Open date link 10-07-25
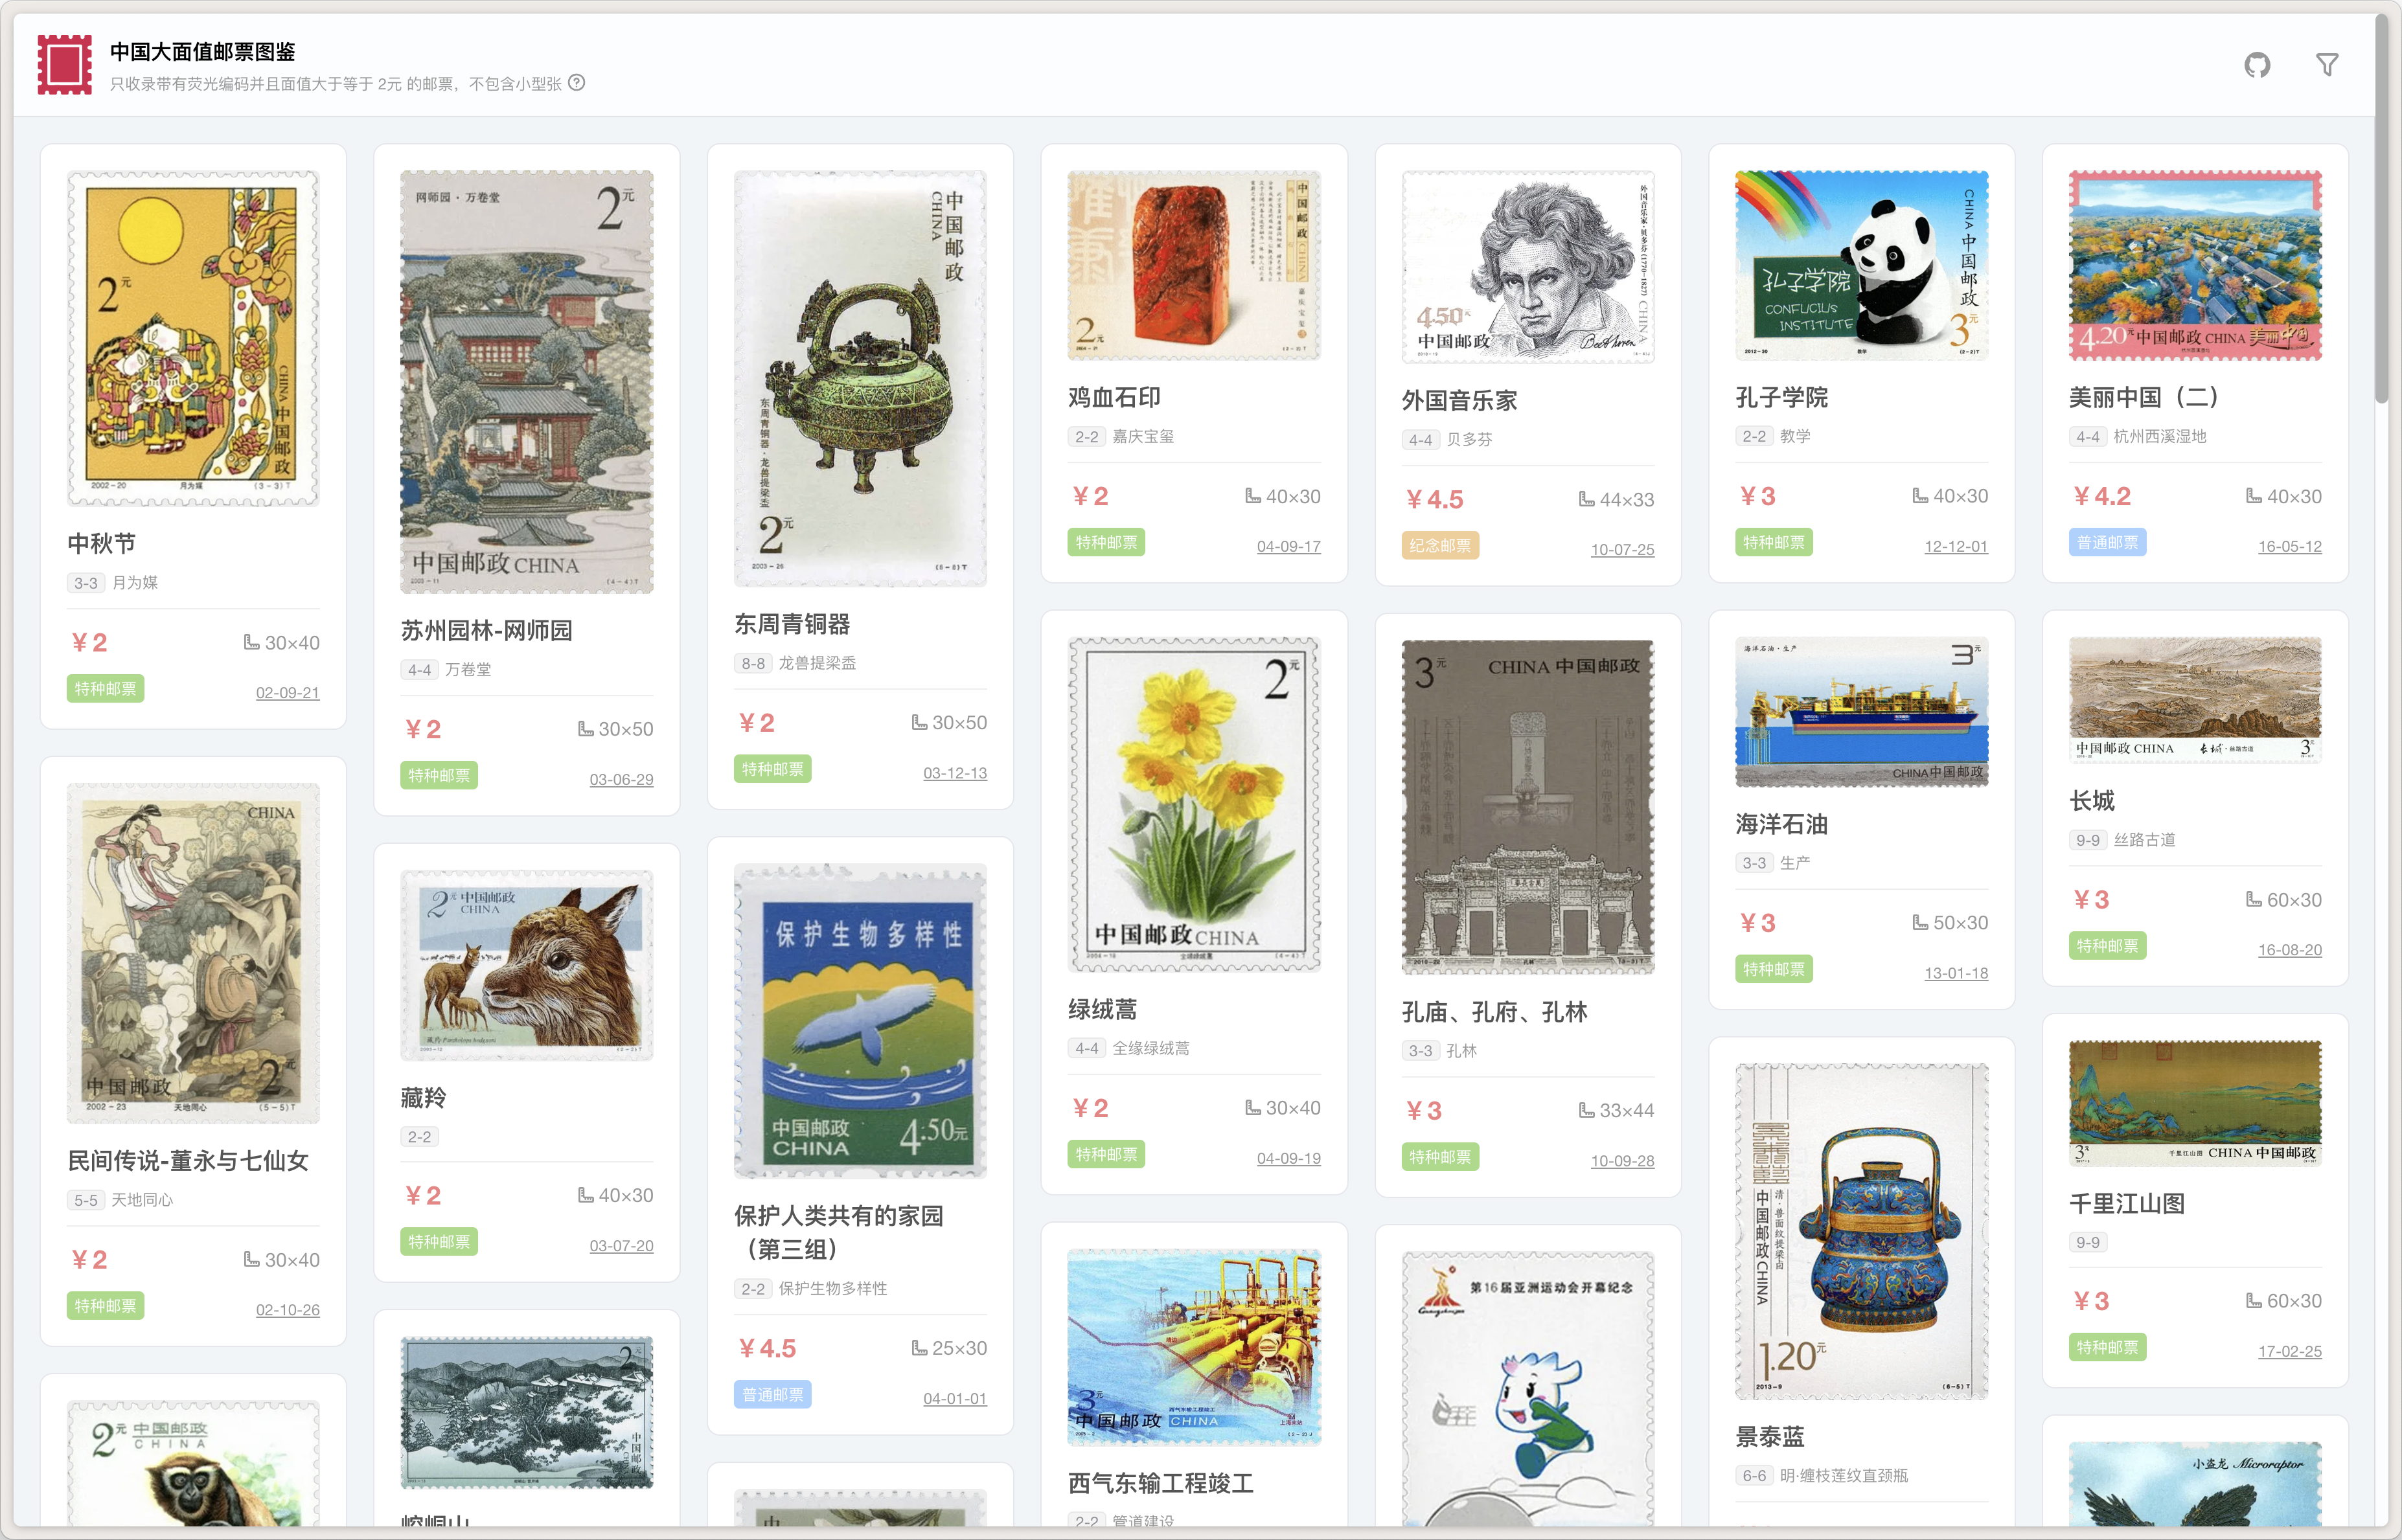This screenshot has width=2402, height=1540. click(1622, 550)
